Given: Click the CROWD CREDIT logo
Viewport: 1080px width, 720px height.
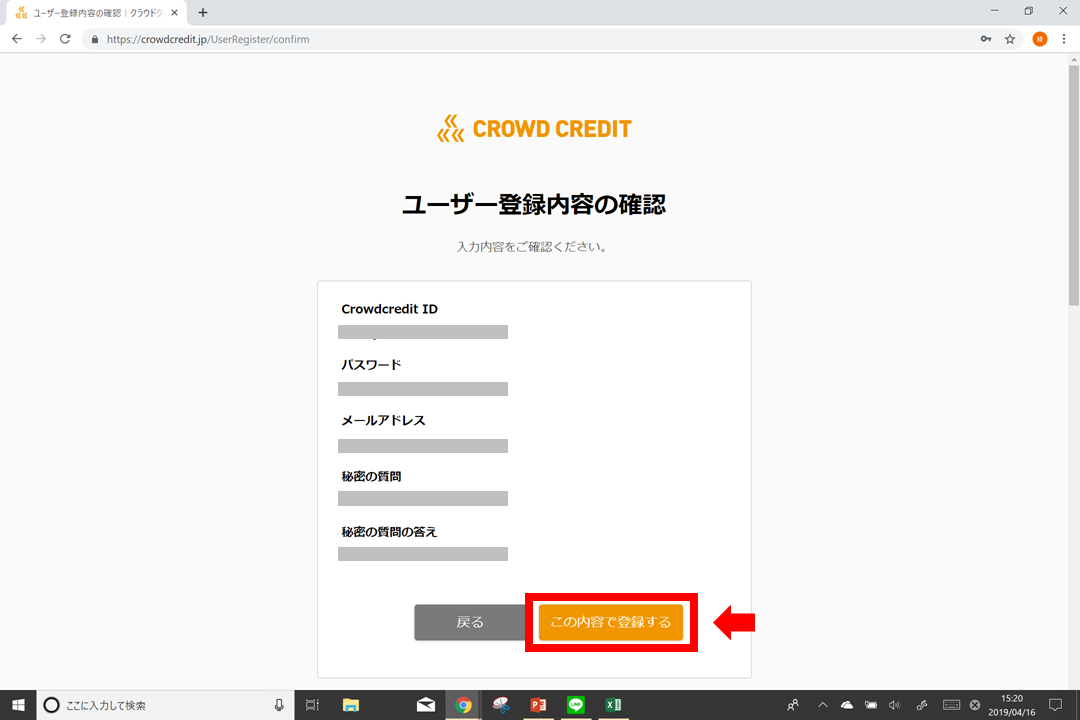Looking at the screenshot, I should 534,129.
